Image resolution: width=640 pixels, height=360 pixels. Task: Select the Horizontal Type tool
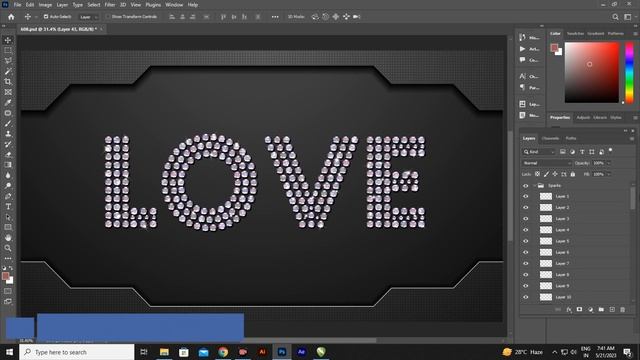(x=8, y=207)
